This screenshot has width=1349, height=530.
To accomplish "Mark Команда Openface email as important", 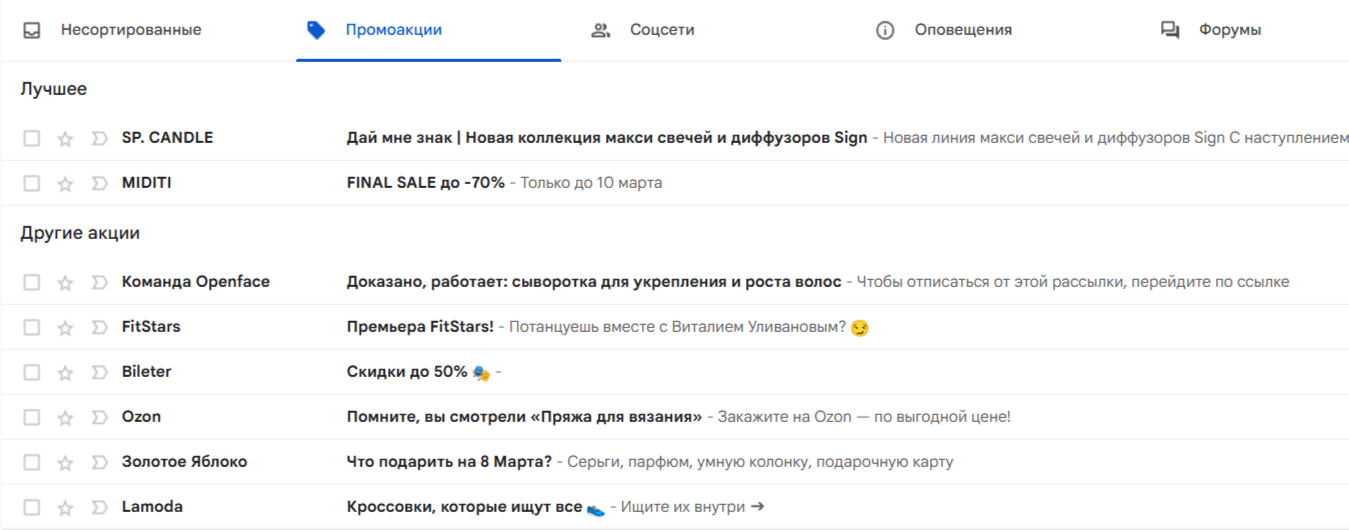I will pyautogui.click(x=98, y=283).
